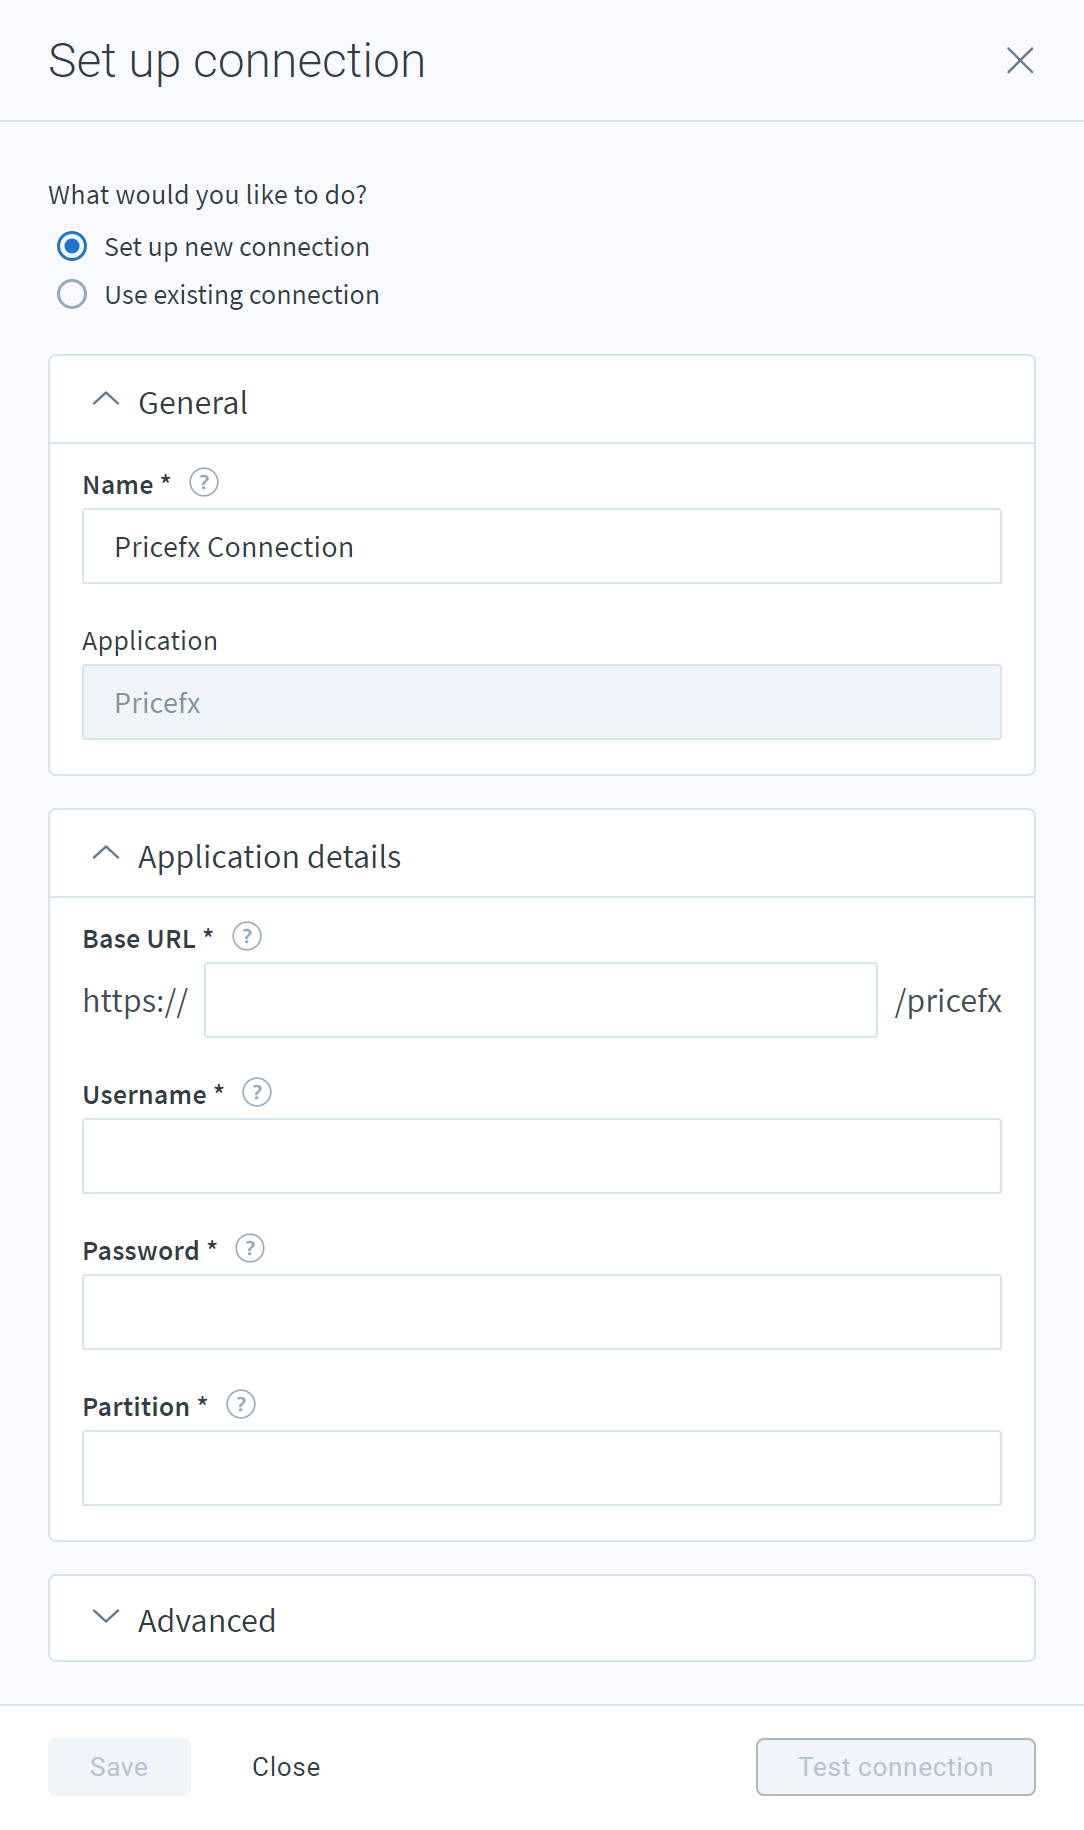View Partition field help icon
The height and width of the screenshot is (1830, 1084).
(241, 1405)
